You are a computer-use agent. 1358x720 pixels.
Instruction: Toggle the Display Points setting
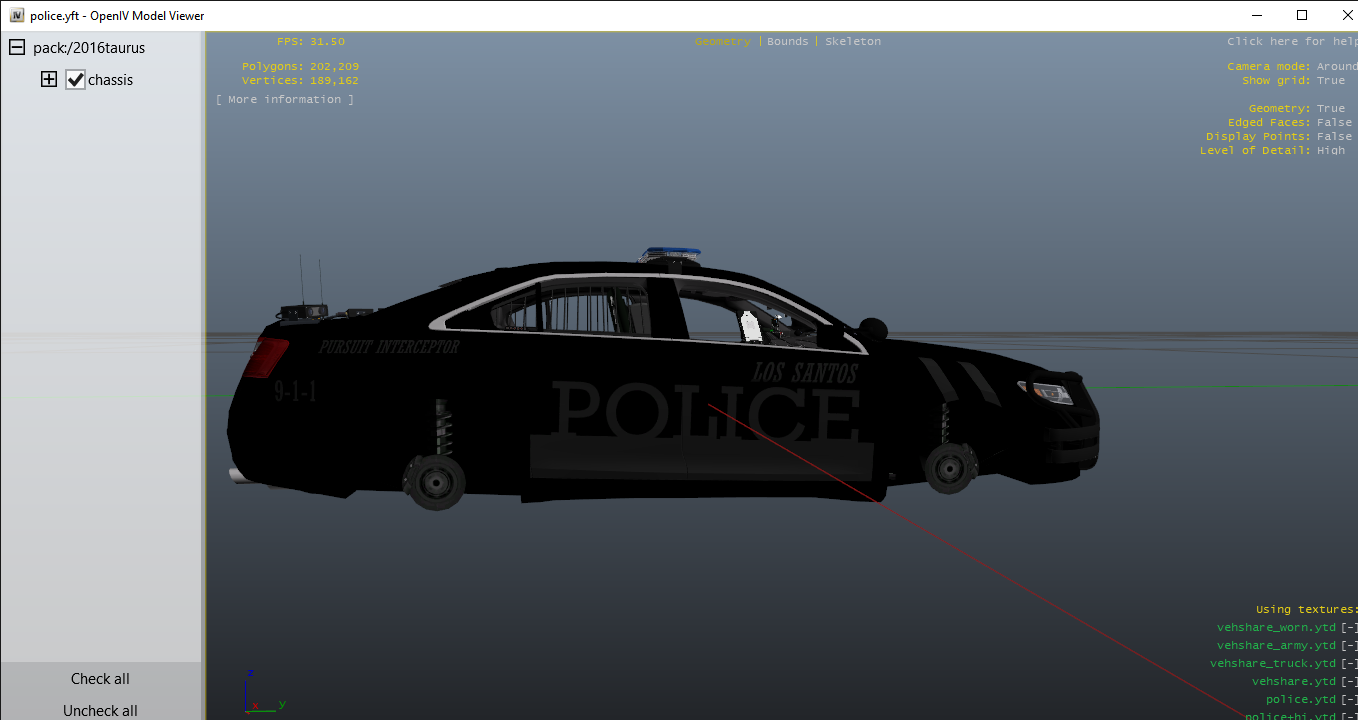pyautogui.click(x=1333, y=137)
